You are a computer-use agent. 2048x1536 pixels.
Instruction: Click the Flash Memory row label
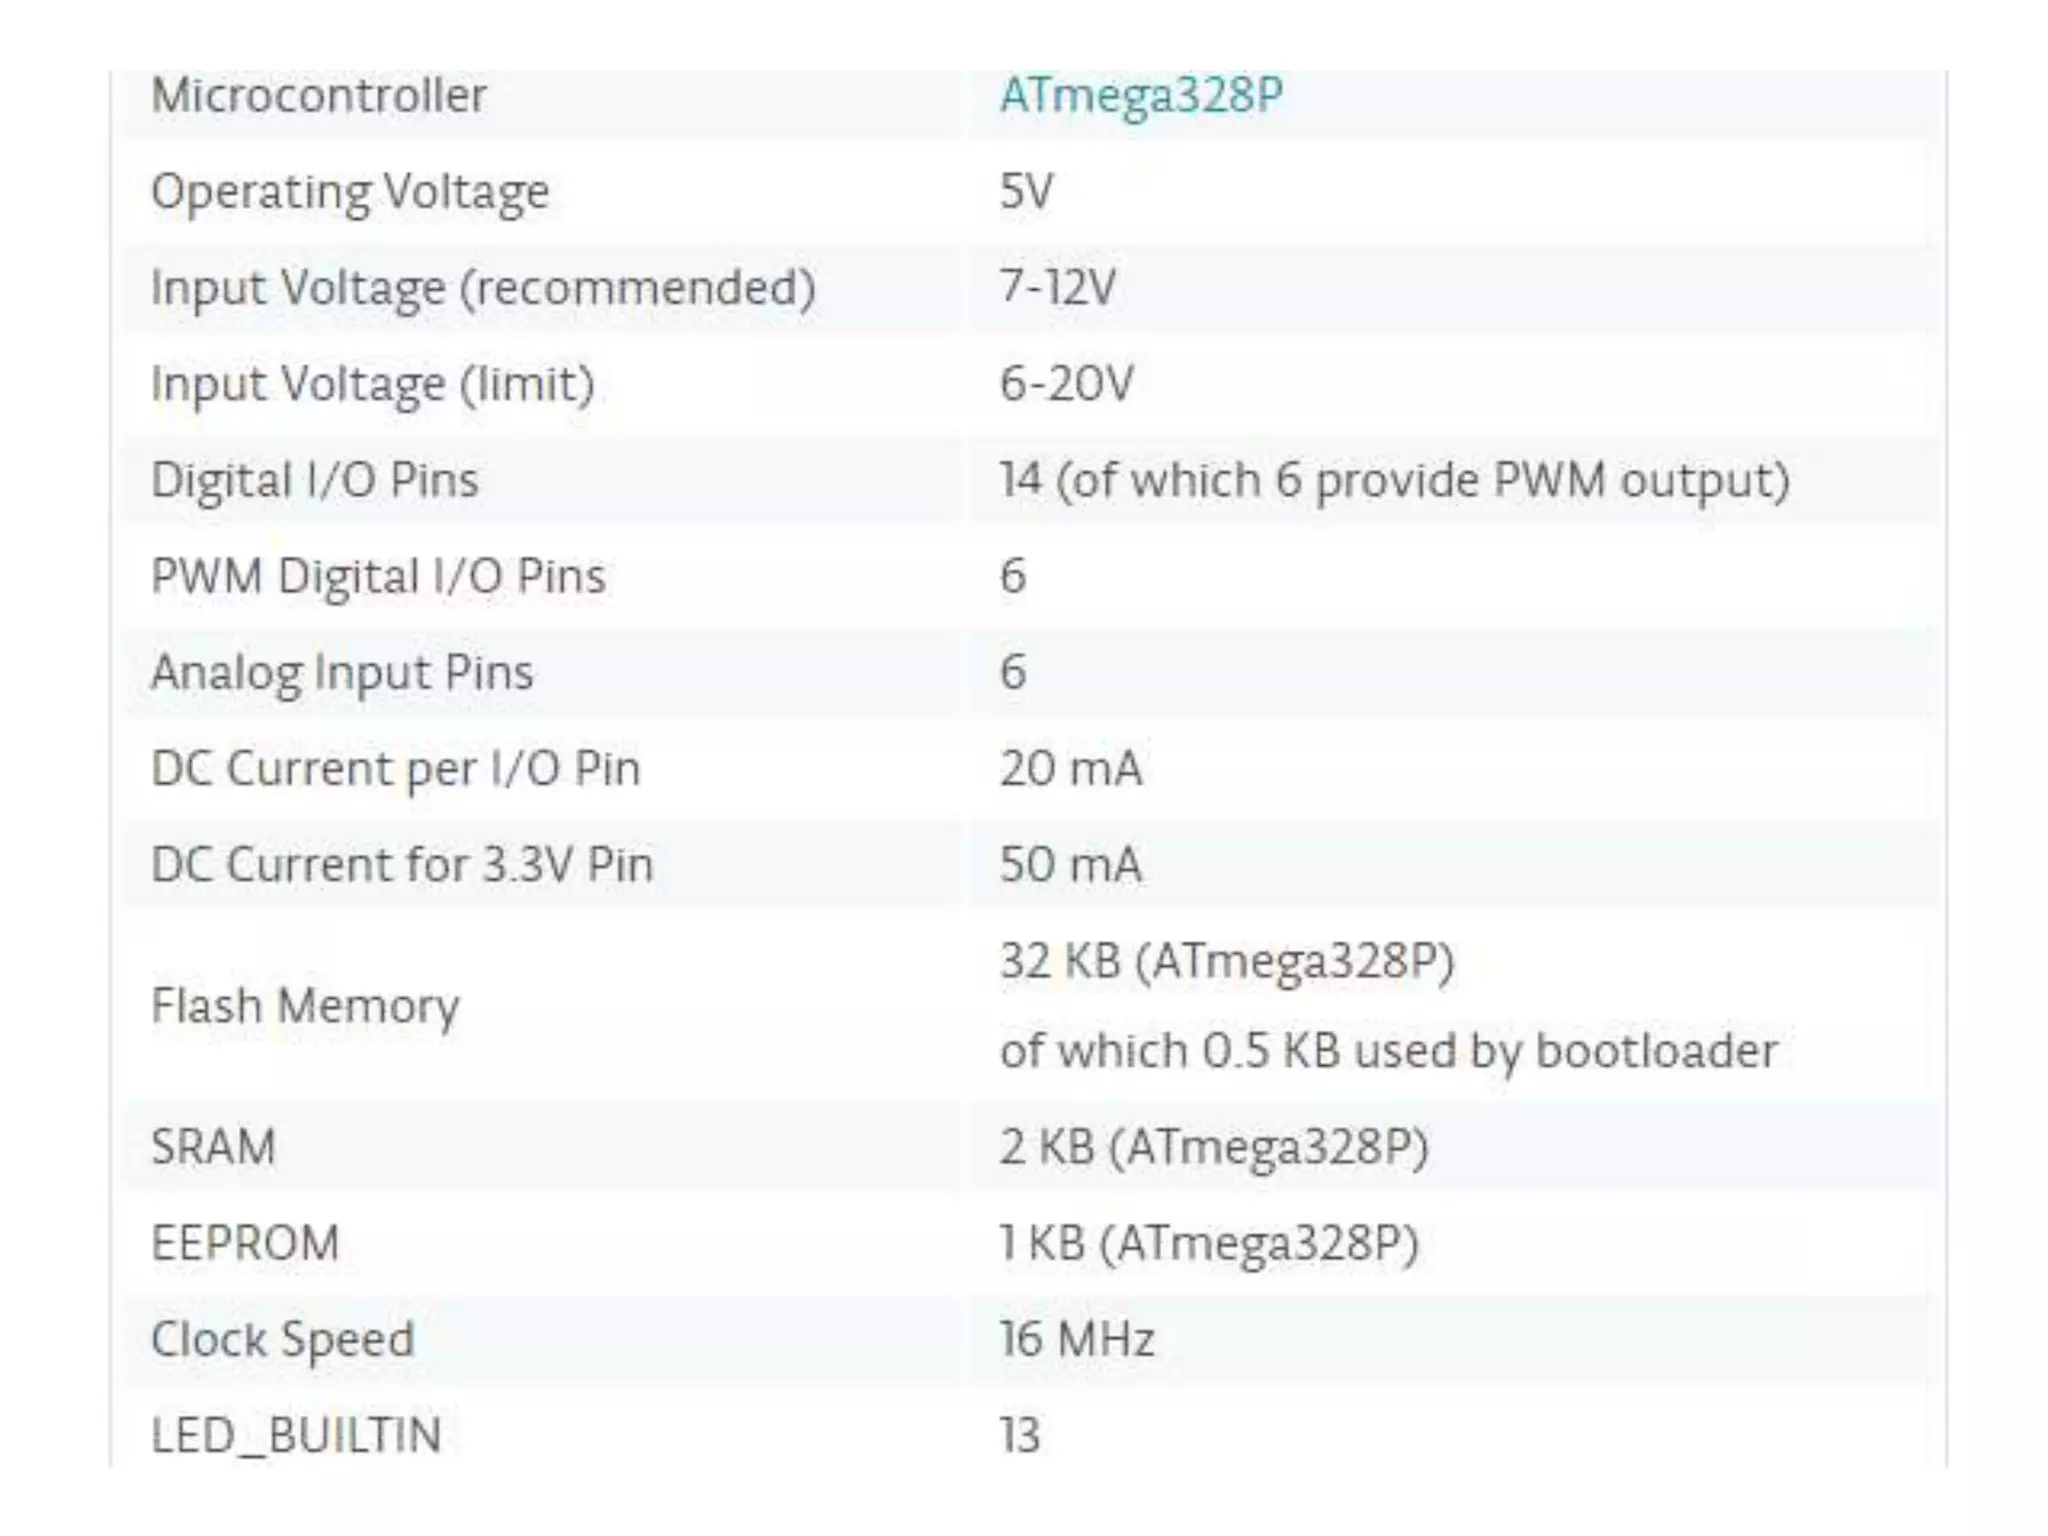click(305, 1006)
